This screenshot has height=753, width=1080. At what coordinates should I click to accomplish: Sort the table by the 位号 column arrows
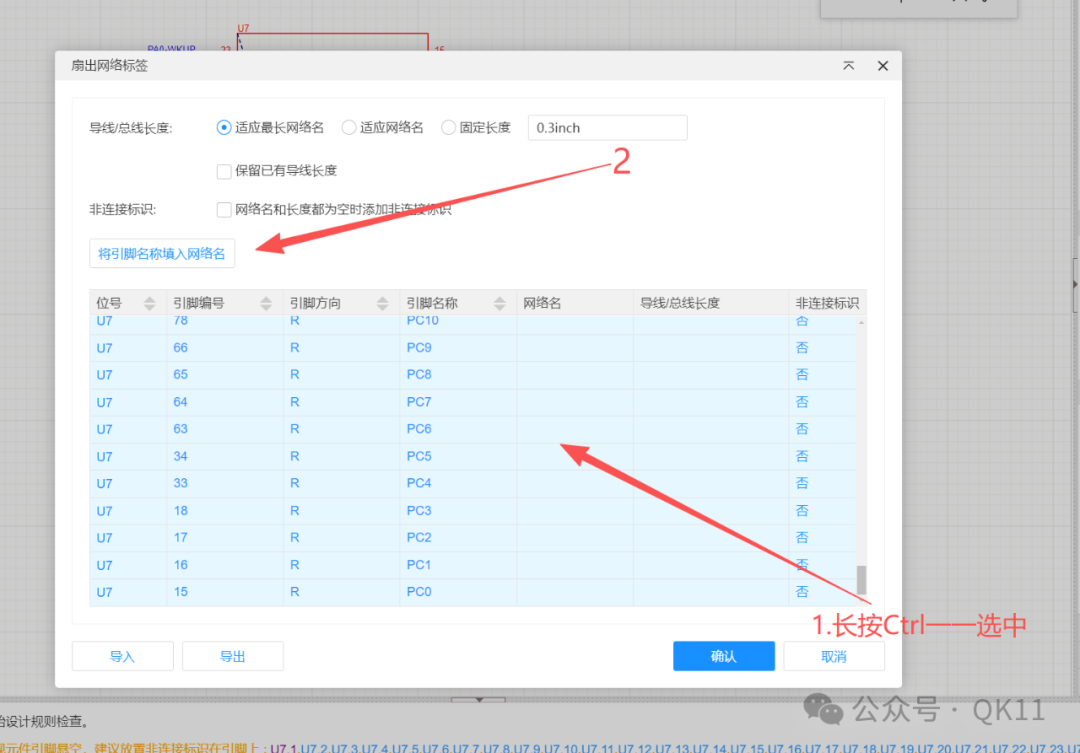click(149, 303)
